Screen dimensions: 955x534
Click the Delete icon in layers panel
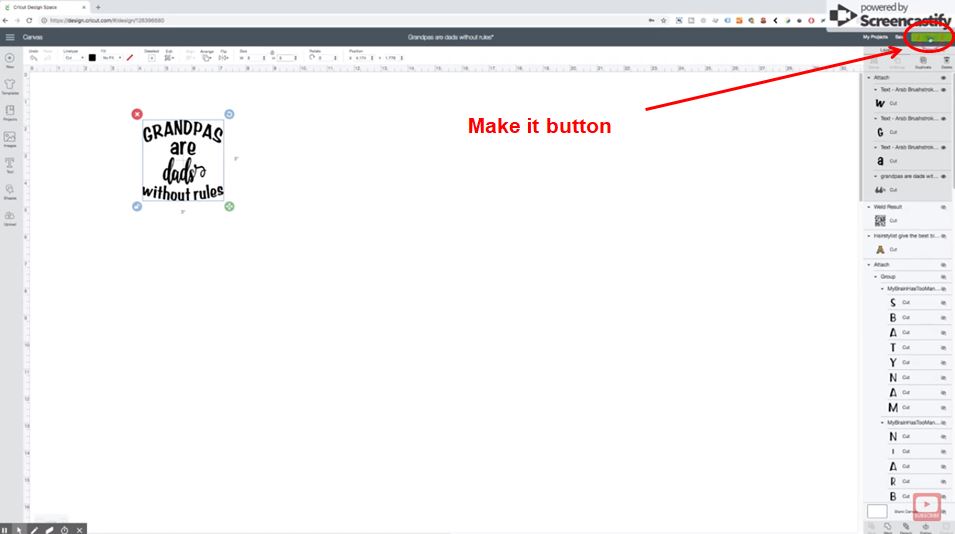(946, 61)
